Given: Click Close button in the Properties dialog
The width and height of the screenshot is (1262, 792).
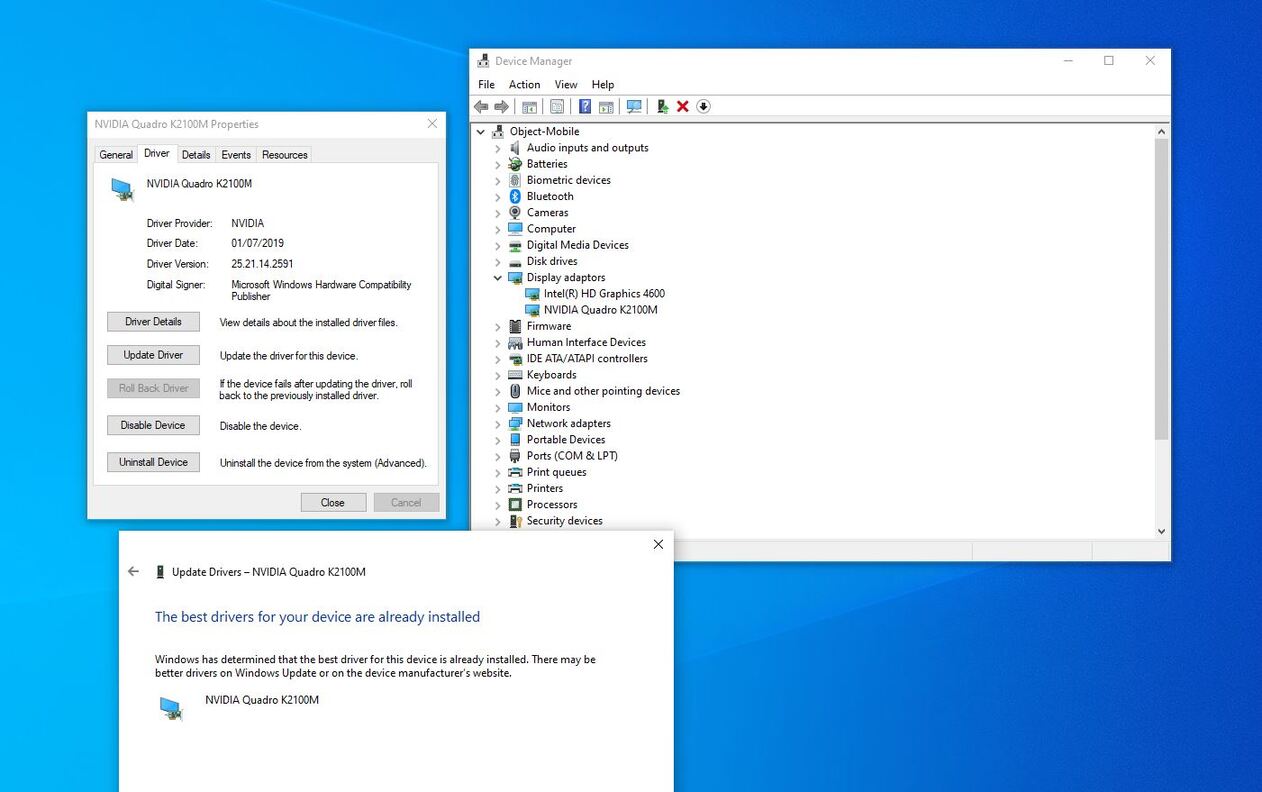Looking at the screenshot, I should coord(333,503).
